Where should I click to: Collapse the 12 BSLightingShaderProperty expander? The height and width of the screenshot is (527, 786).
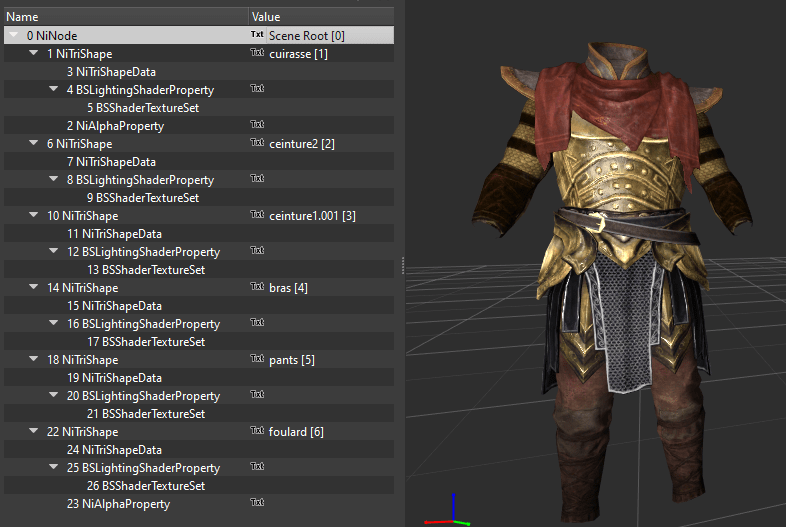tap(54, 251)
